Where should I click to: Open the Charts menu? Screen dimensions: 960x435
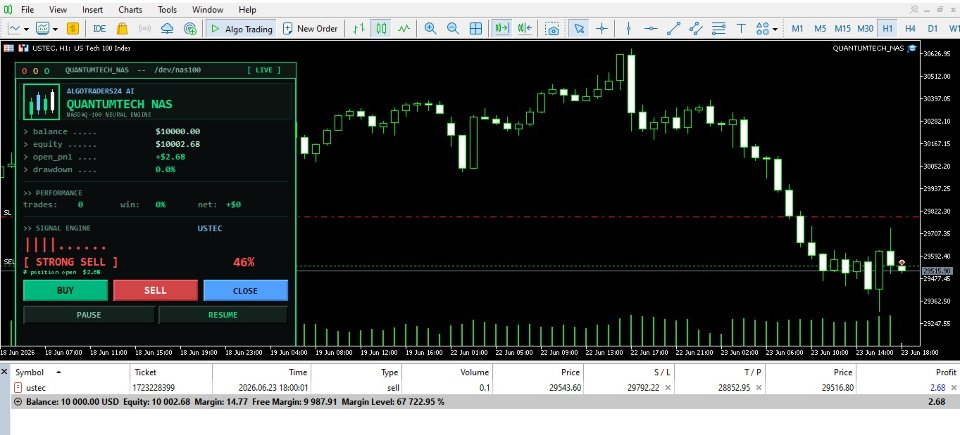pos(130,10)
